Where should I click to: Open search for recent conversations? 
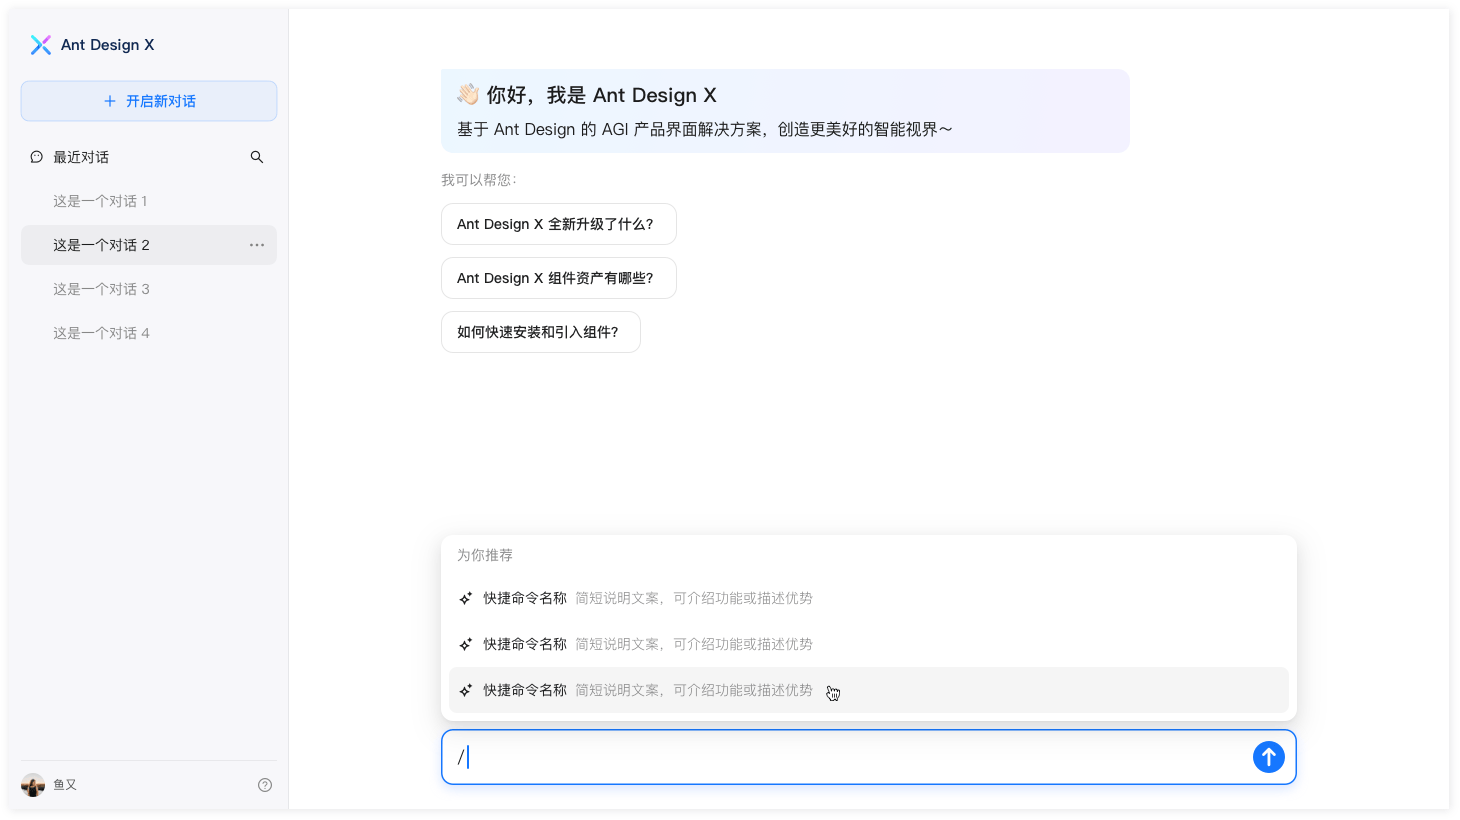257,157
